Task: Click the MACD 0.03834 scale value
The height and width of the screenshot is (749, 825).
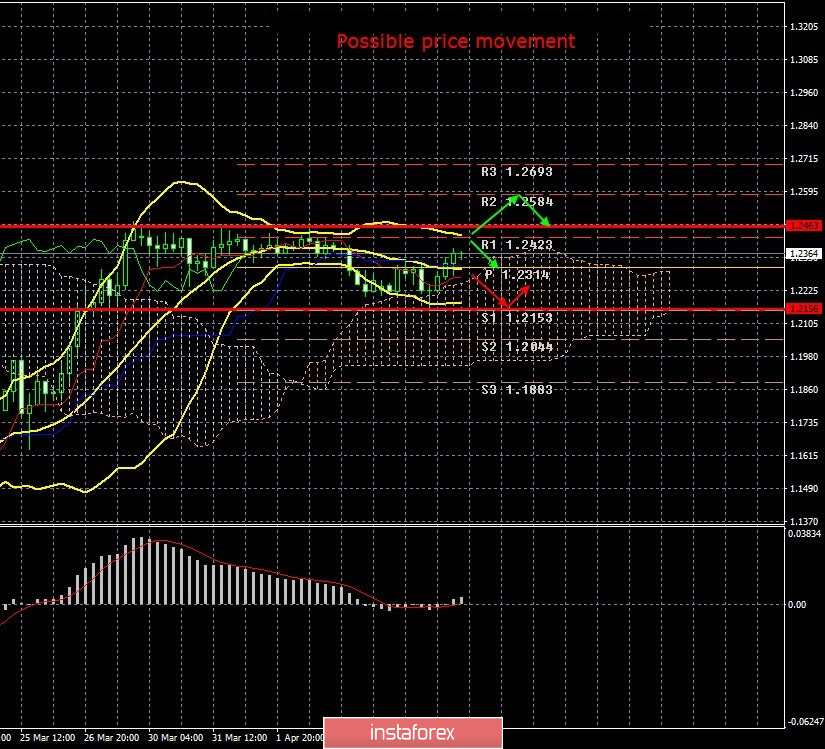Action: coord(805,534)
